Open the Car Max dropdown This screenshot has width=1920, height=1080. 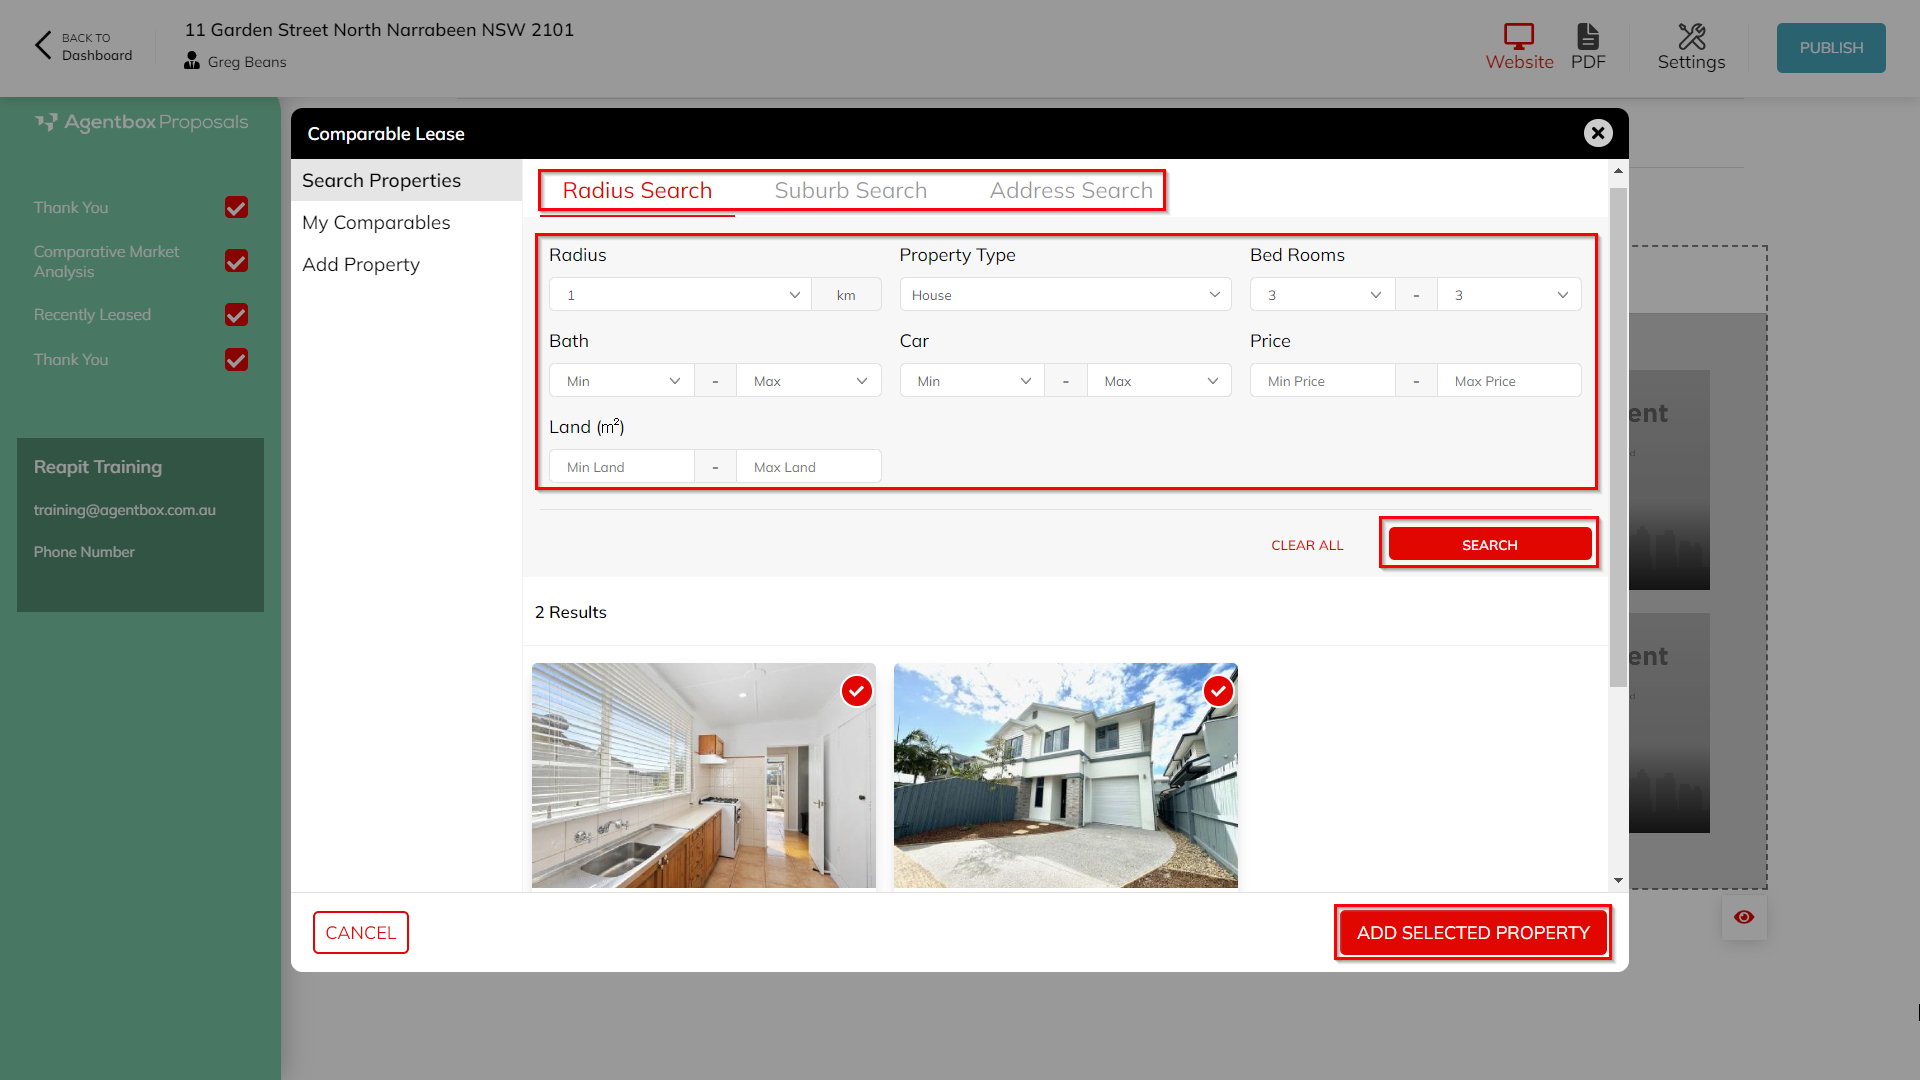pos(1159,381)
